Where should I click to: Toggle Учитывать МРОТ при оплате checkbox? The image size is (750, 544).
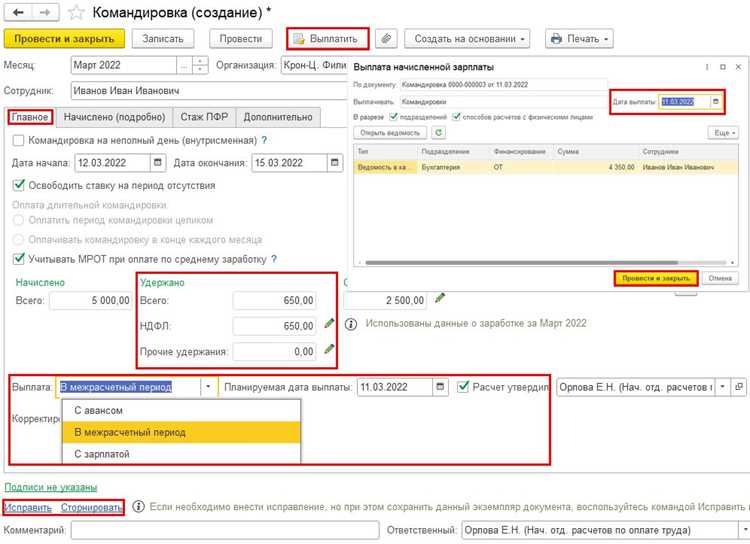[18, 259]
